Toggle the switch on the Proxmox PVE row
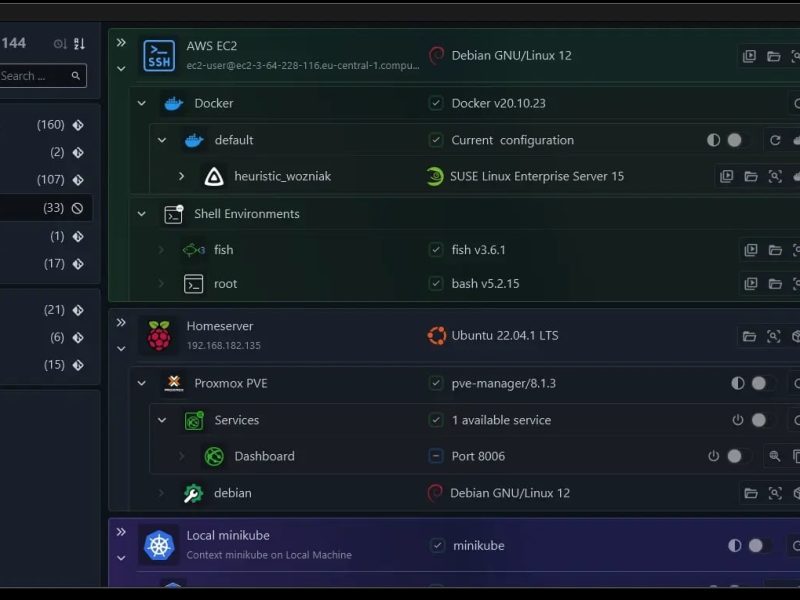 [758, 383]
